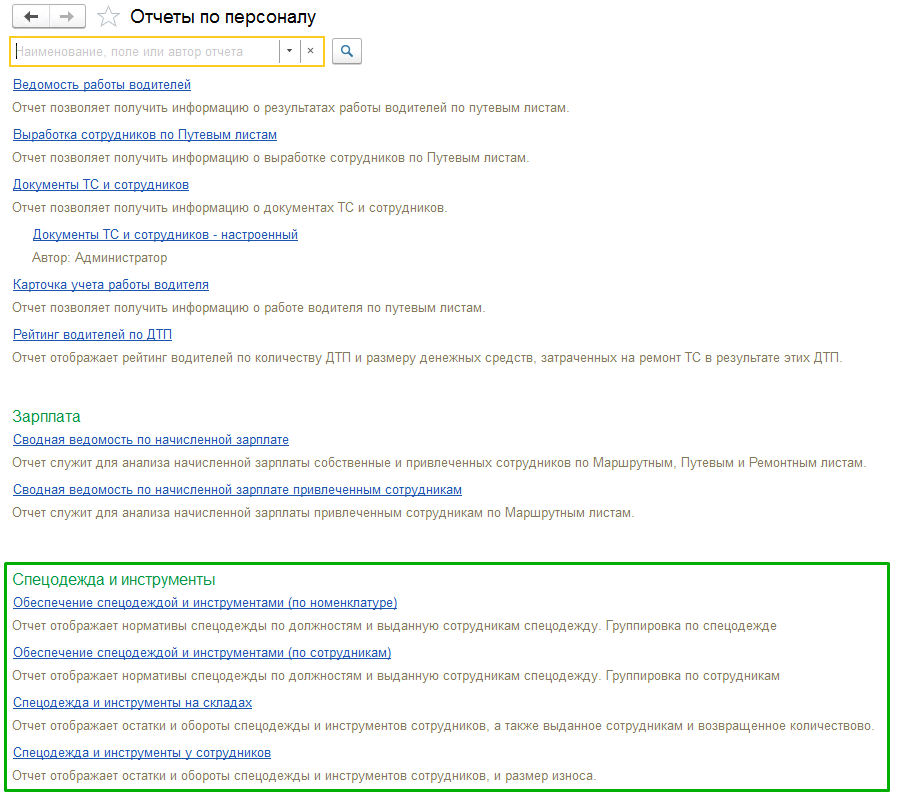This screenshot has width=915, height=806.
Task: Open Карточка учета работы водителя report
Action: tap(111, 285)
